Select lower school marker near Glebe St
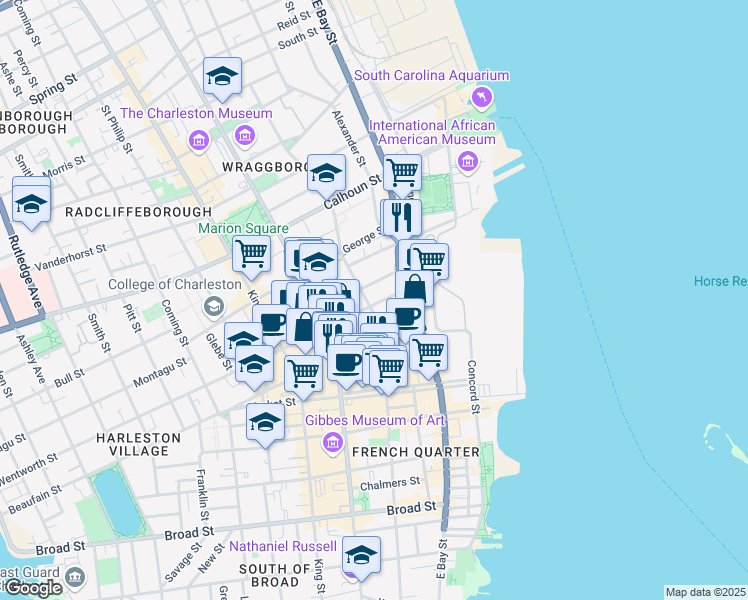 [x=254, y=368]
